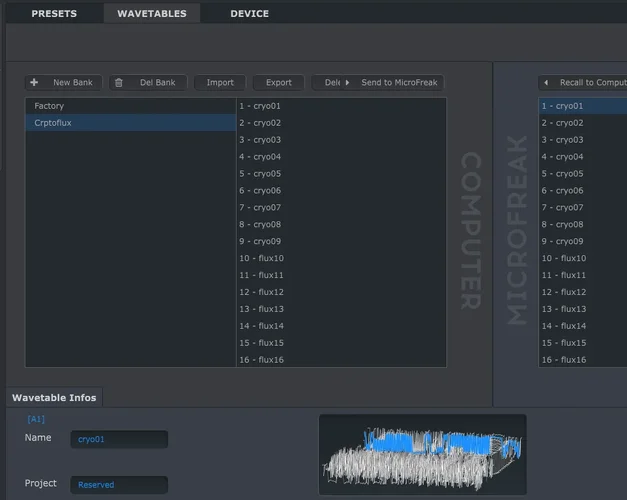627x500 pixels.
Task: Select '7 - cryo07' in MicroFreak list
Action: tap(583, 208)
